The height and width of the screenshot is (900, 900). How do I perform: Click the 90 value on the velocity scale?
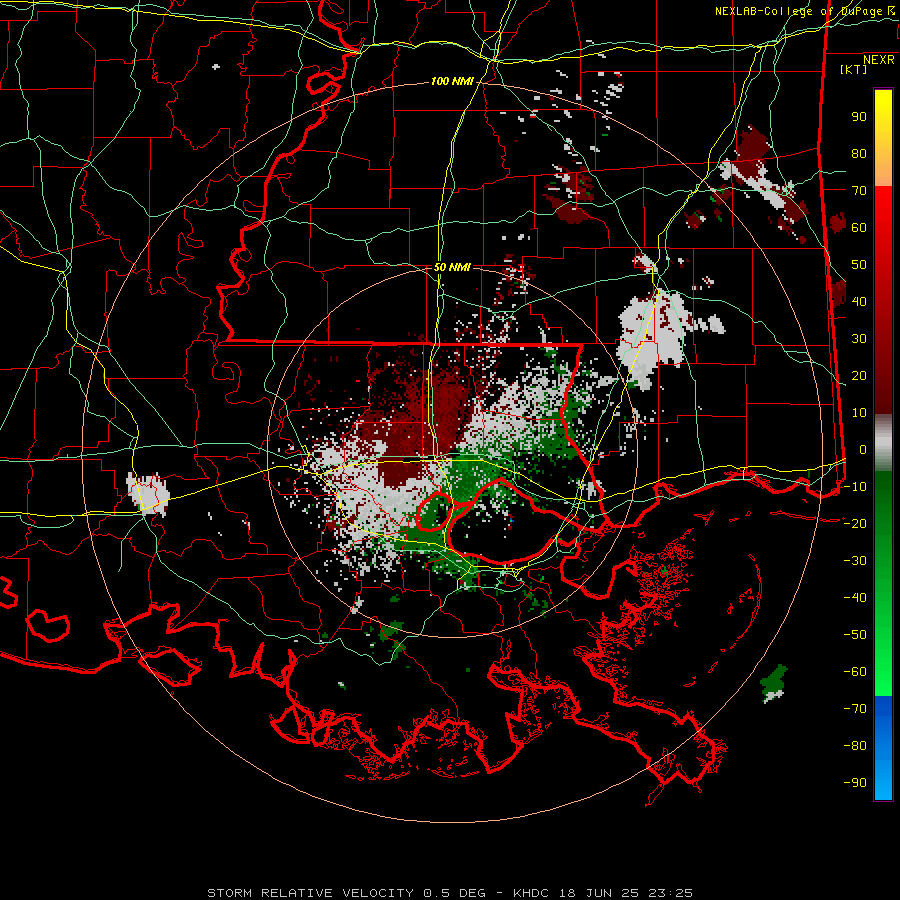(x=859, y=117)
